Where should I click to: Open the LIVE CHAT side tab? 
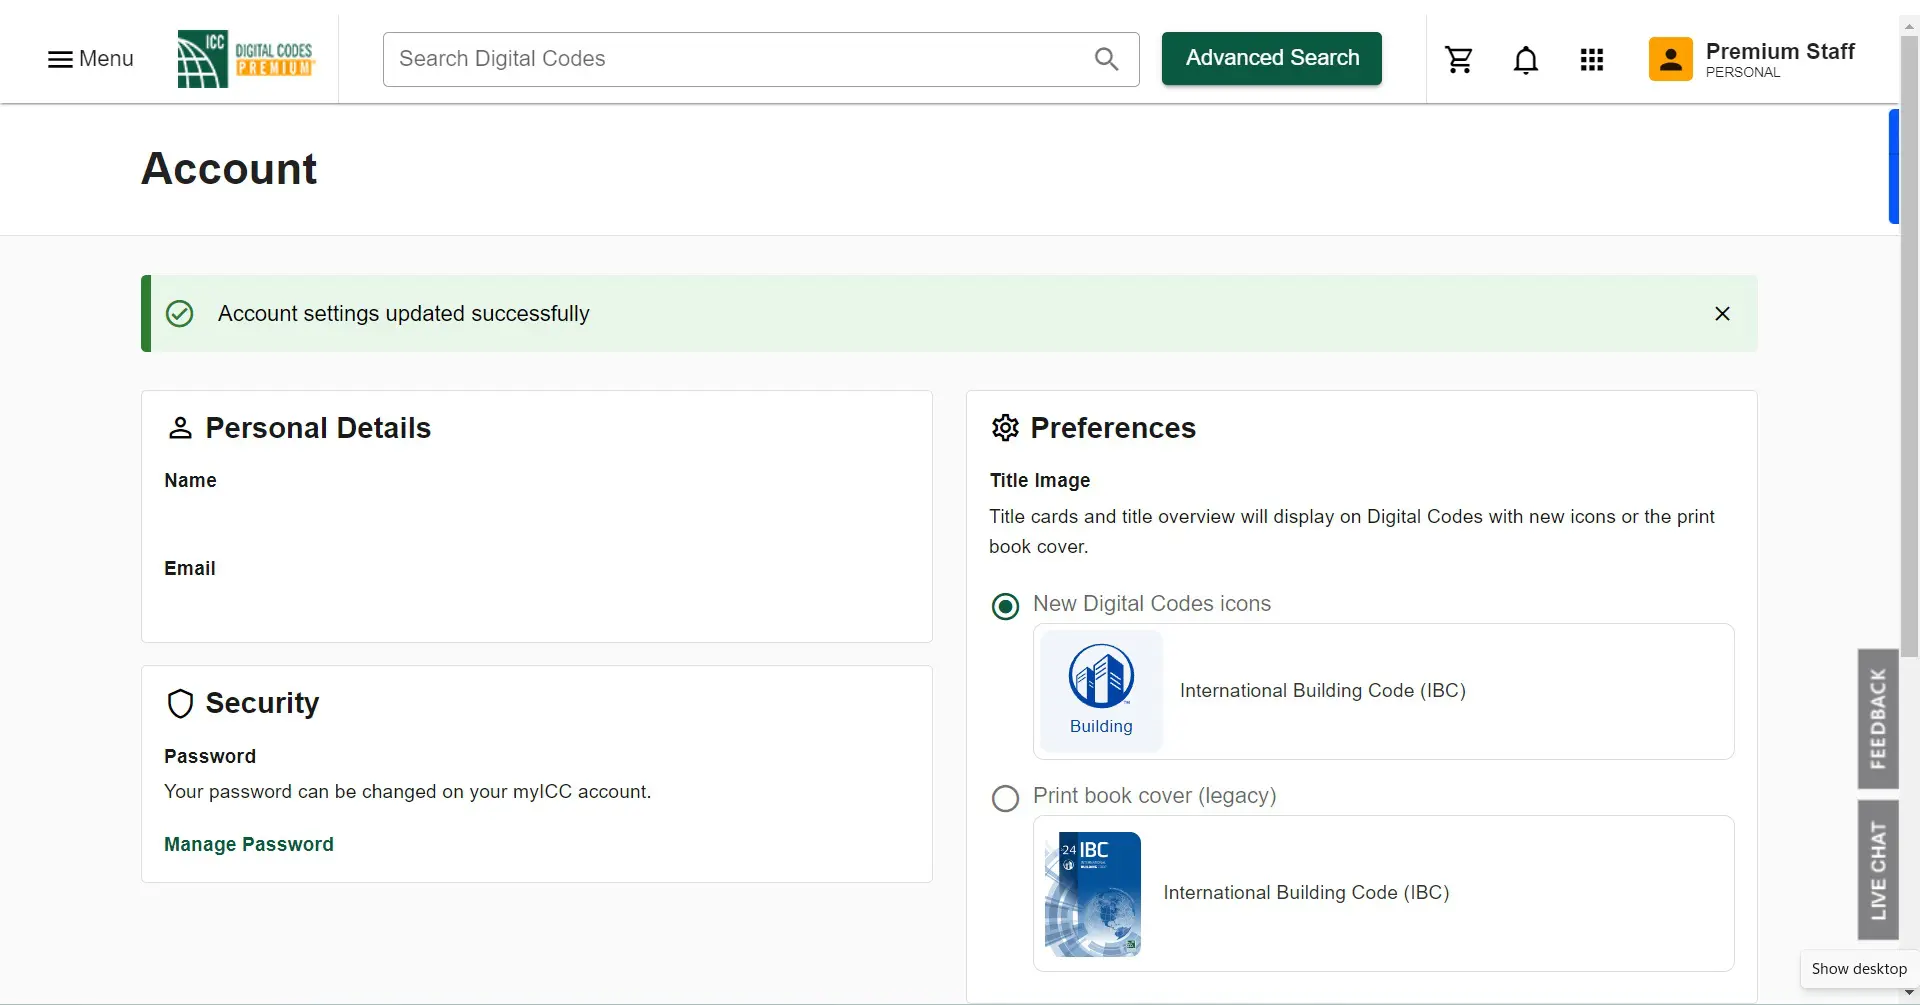[x=1878, y=870]
